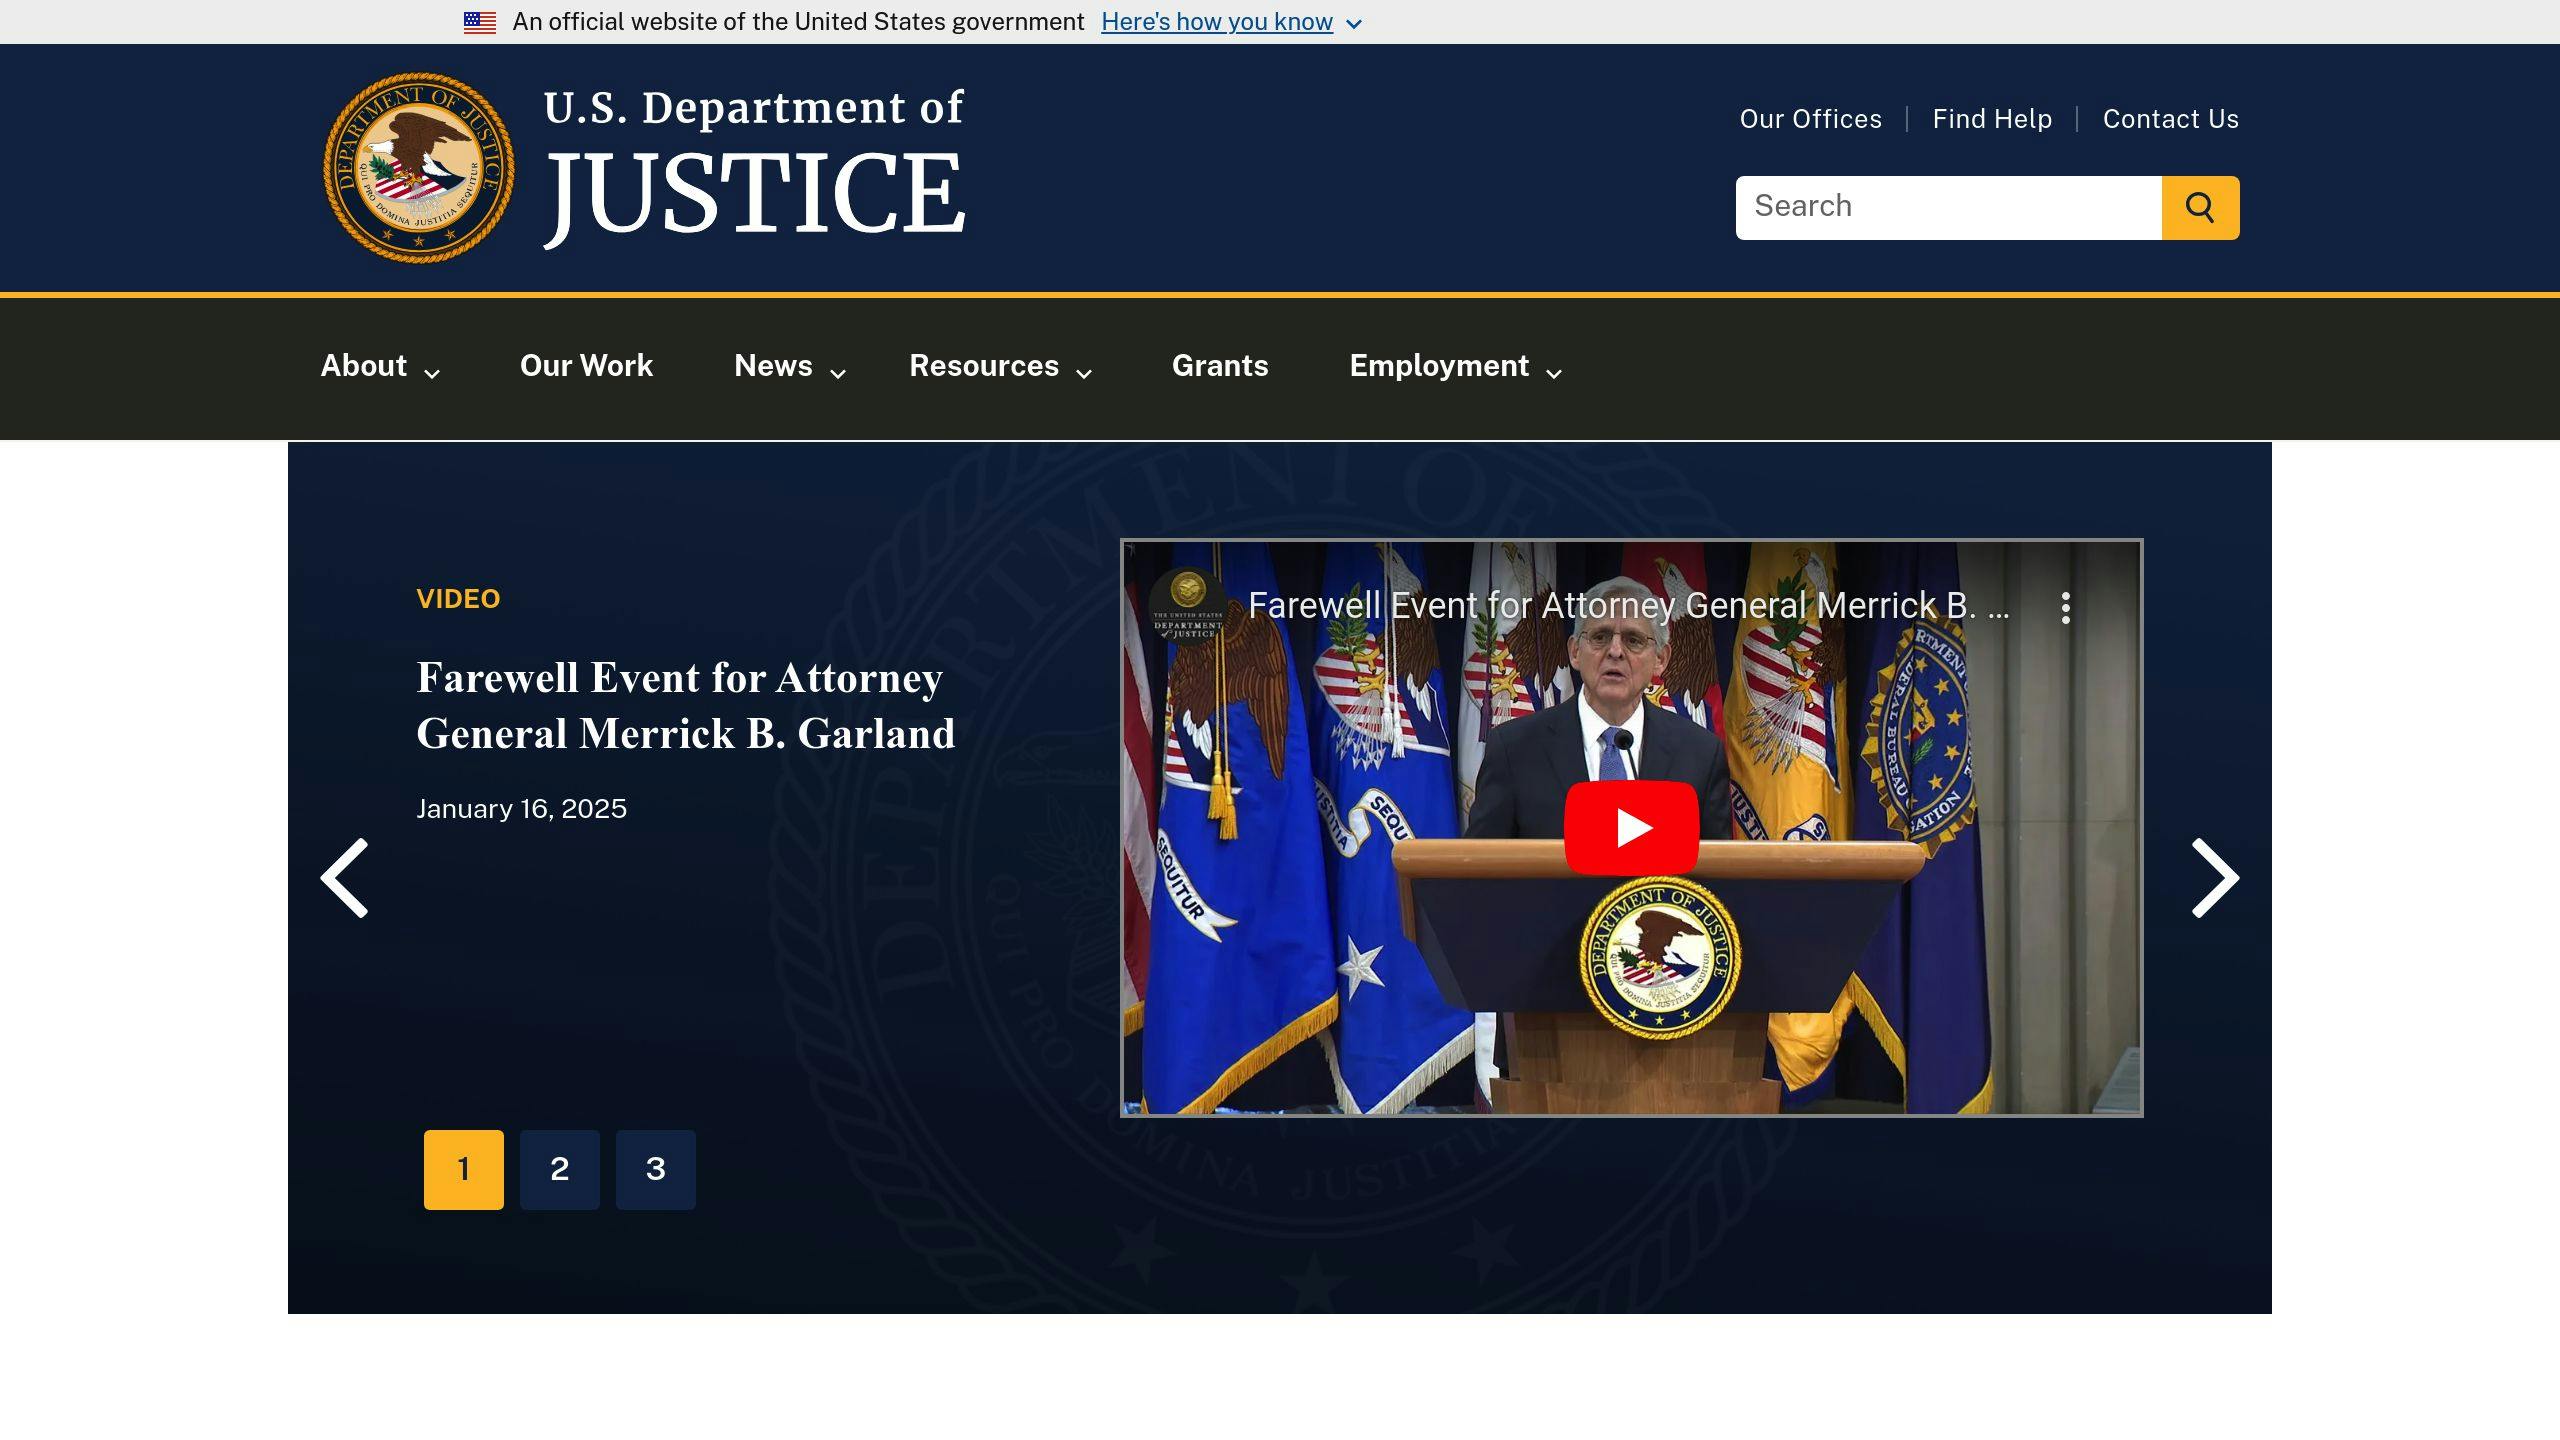Open the Grants navigation item
Viewport: 2560px width, 1440px height.
(1220, 366)
